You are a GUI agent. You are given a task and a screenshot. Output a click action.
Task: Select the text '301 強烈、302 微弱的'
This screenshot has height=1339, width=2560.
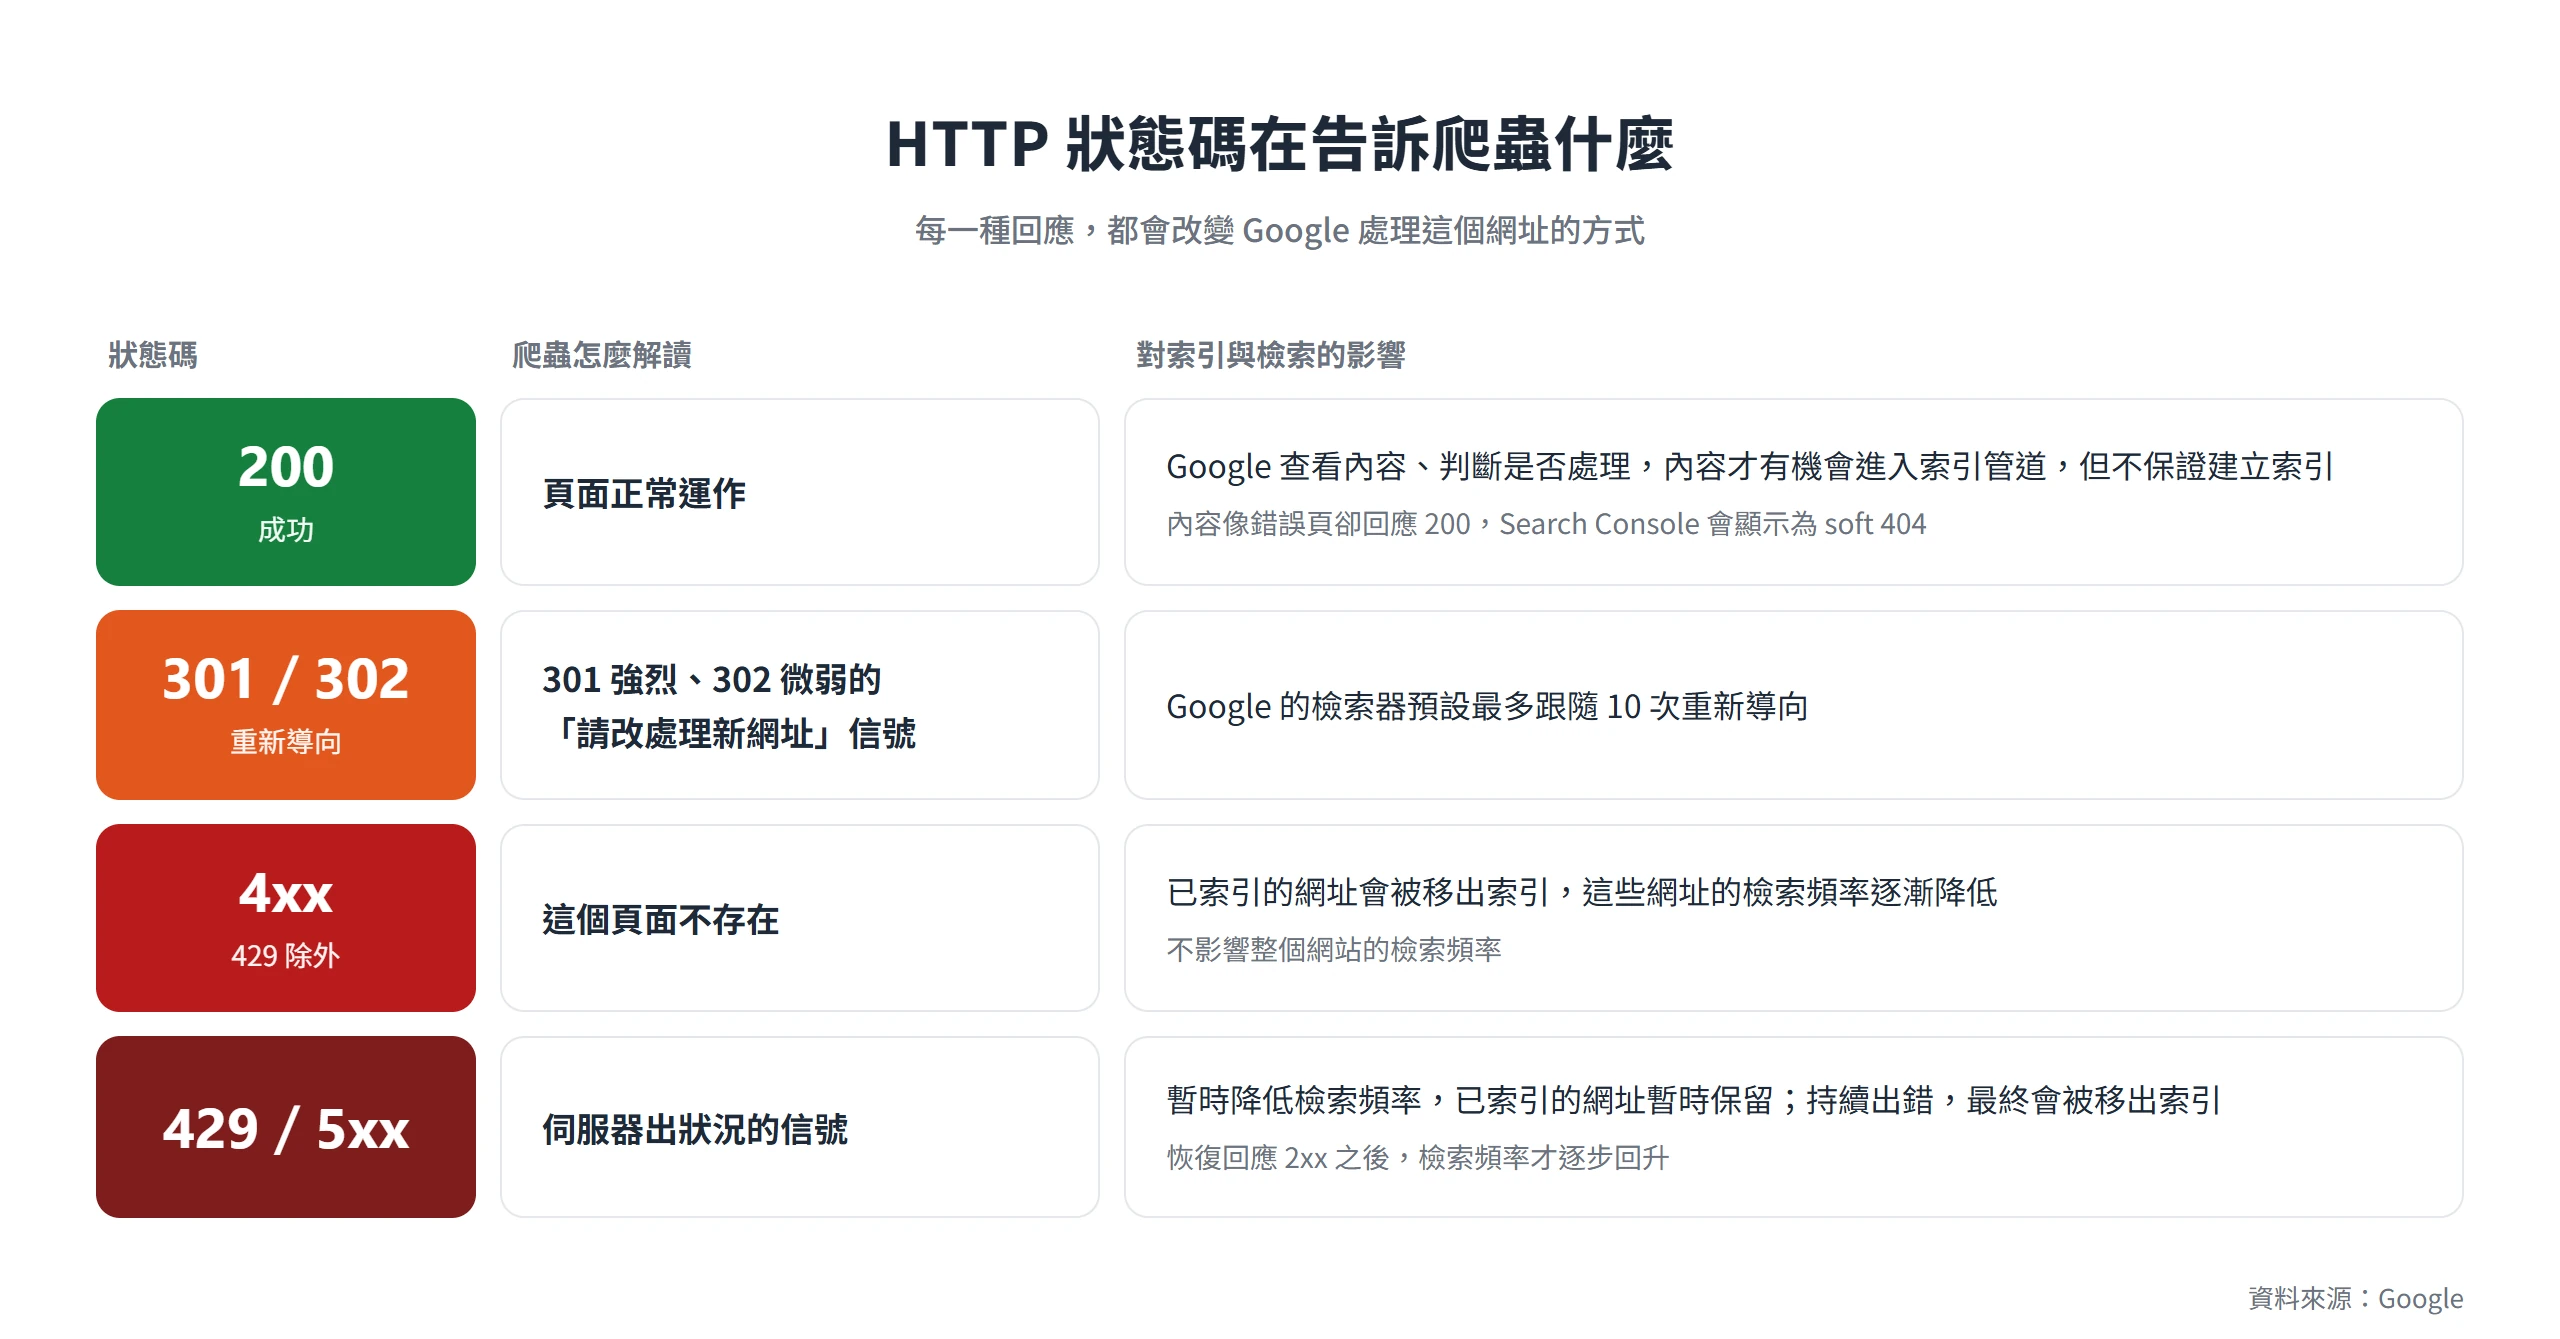pos(712,680)
